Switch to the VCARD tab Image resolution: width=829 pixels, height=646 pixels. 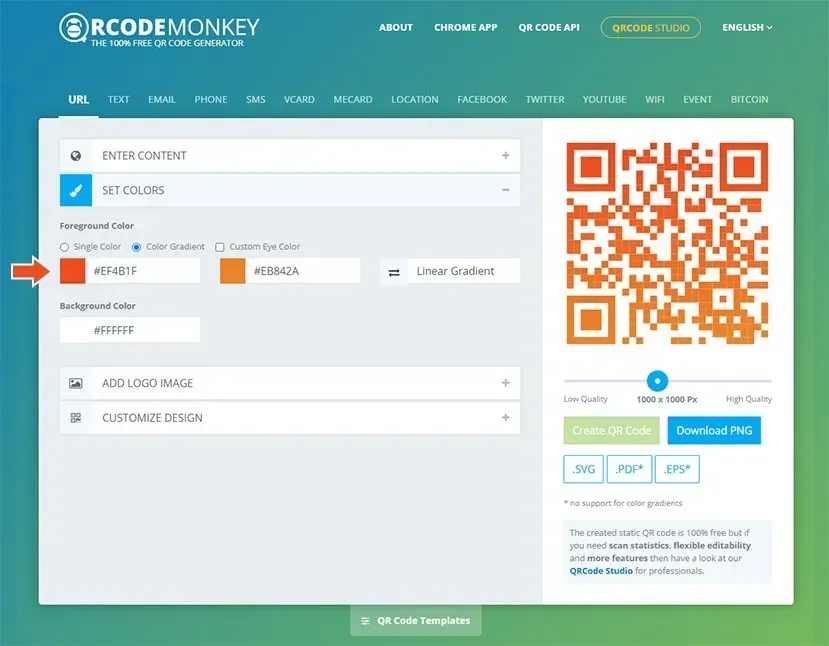pos(299,99)
